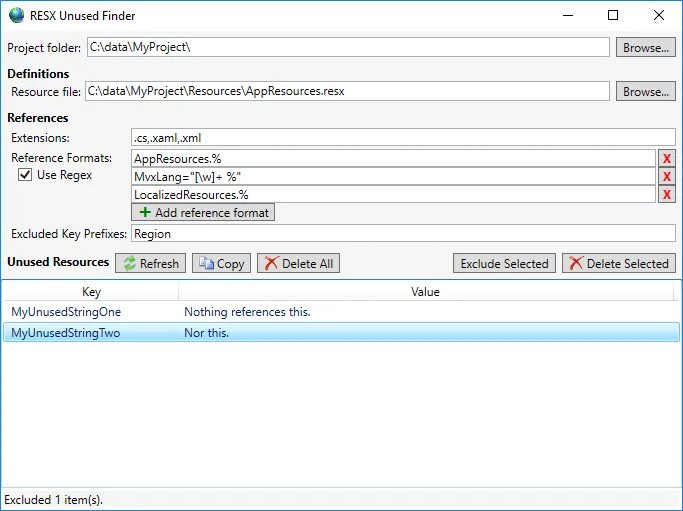Focus the Resource file path field
This screenshot has height=511, width=683.
coord(347,91)
